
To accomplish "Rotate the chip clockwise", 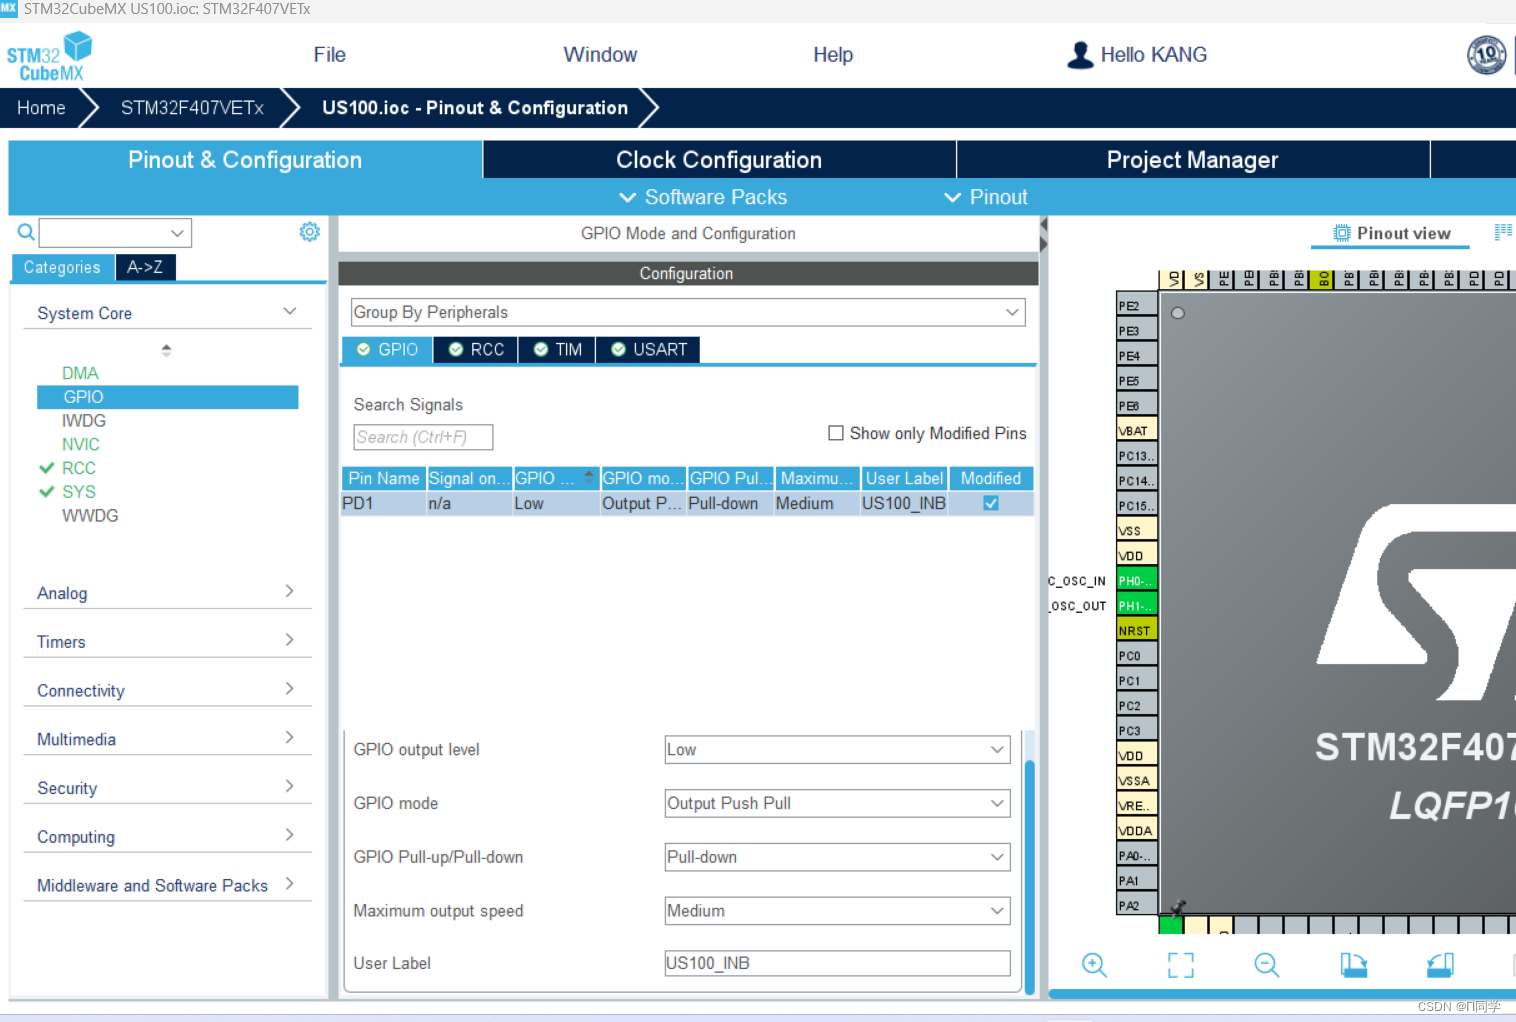I will pyautogui.click(x=1354, y=965).
